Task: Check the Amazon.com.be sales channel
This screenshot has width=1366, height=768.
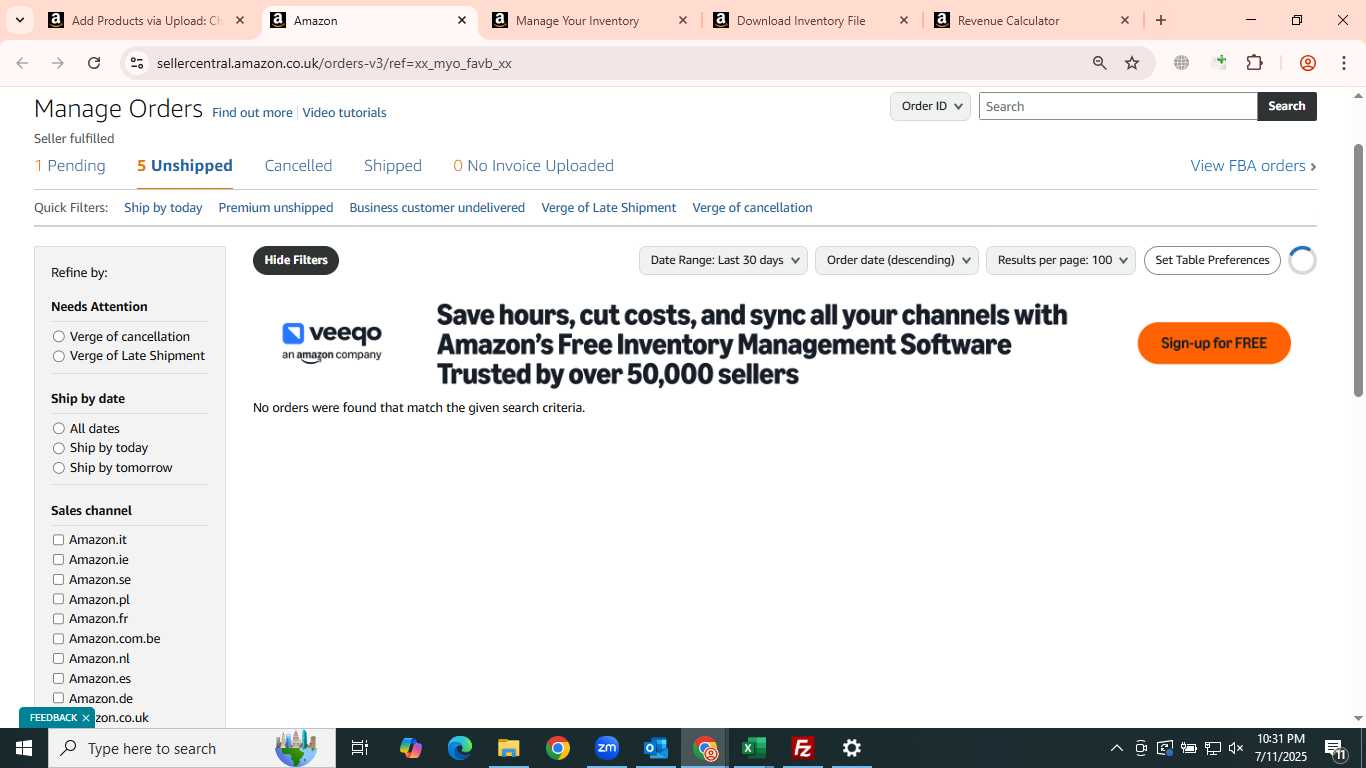Action: coord(58,639)
